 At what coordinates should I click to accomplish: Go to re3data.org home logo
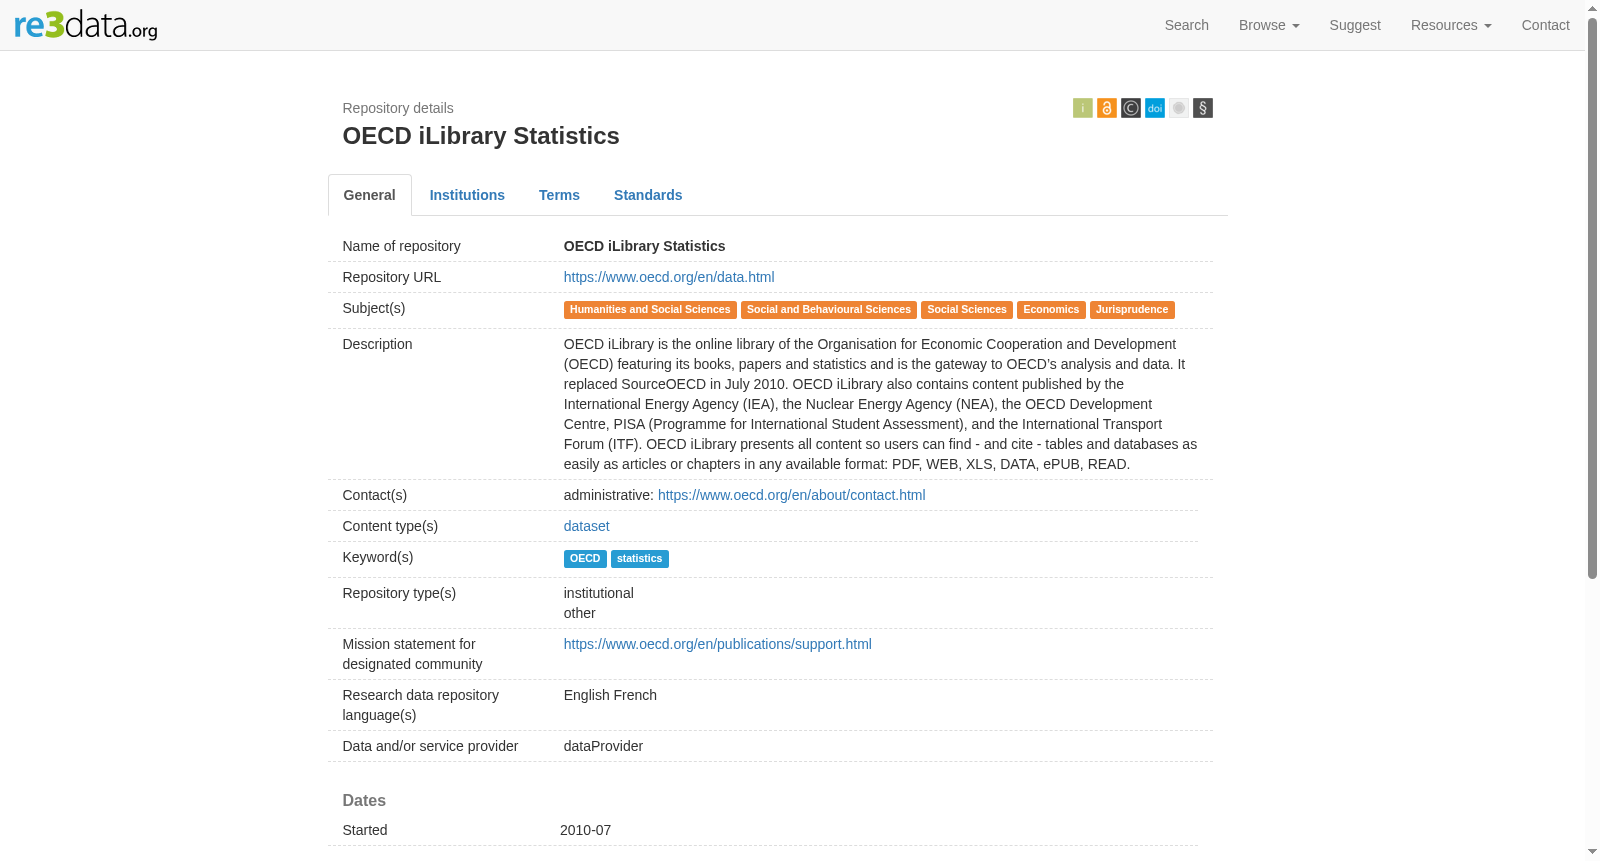(x=86, y=25)
